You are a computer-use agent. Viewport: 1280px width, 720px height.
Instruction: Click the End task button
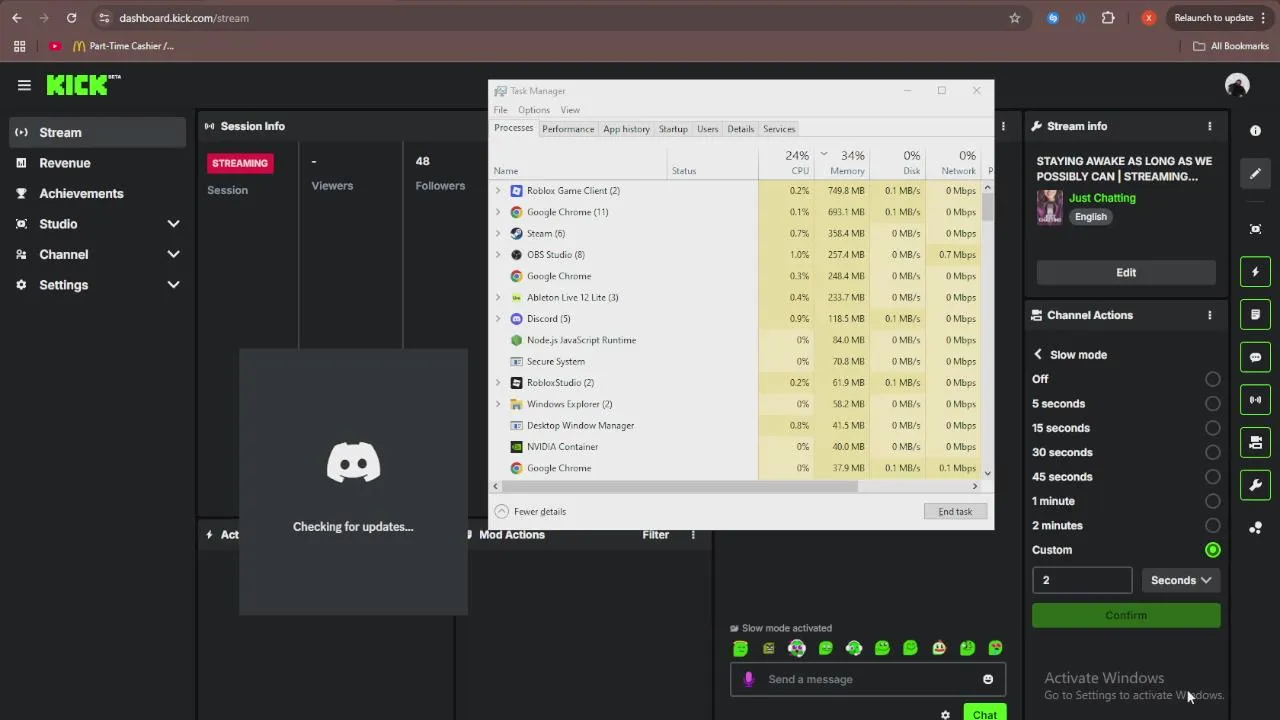(955, 512)
